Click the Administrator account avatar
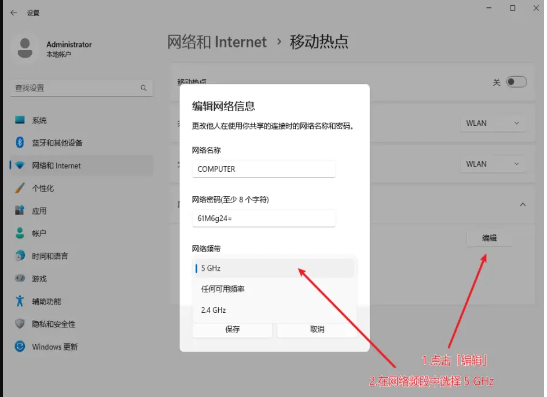This screenshot has width=547, height=397. pyautogui.click(x=25, y=48)
